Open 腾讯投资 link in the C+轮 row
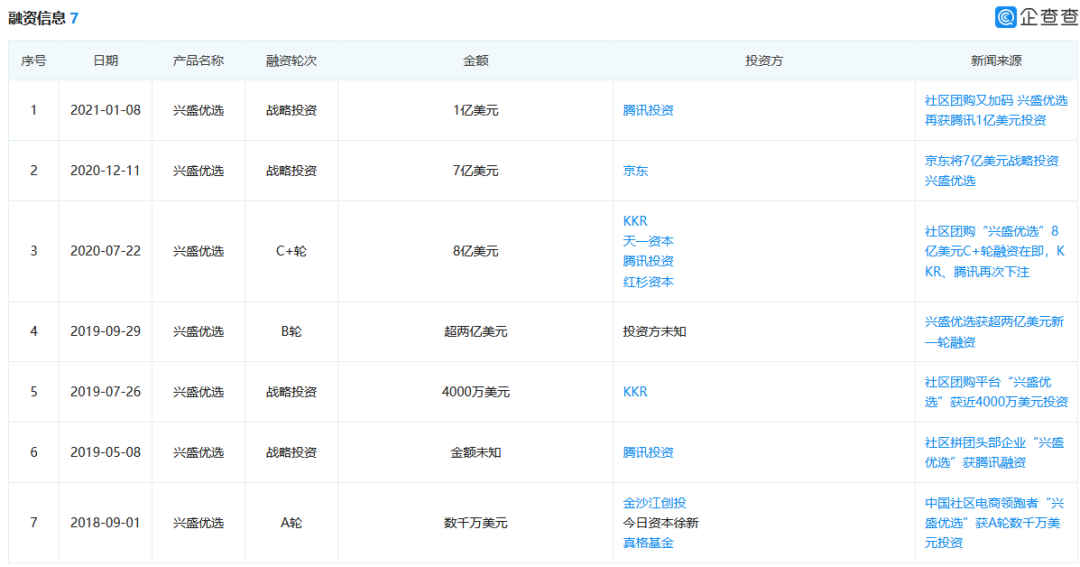 pos(648,261)
